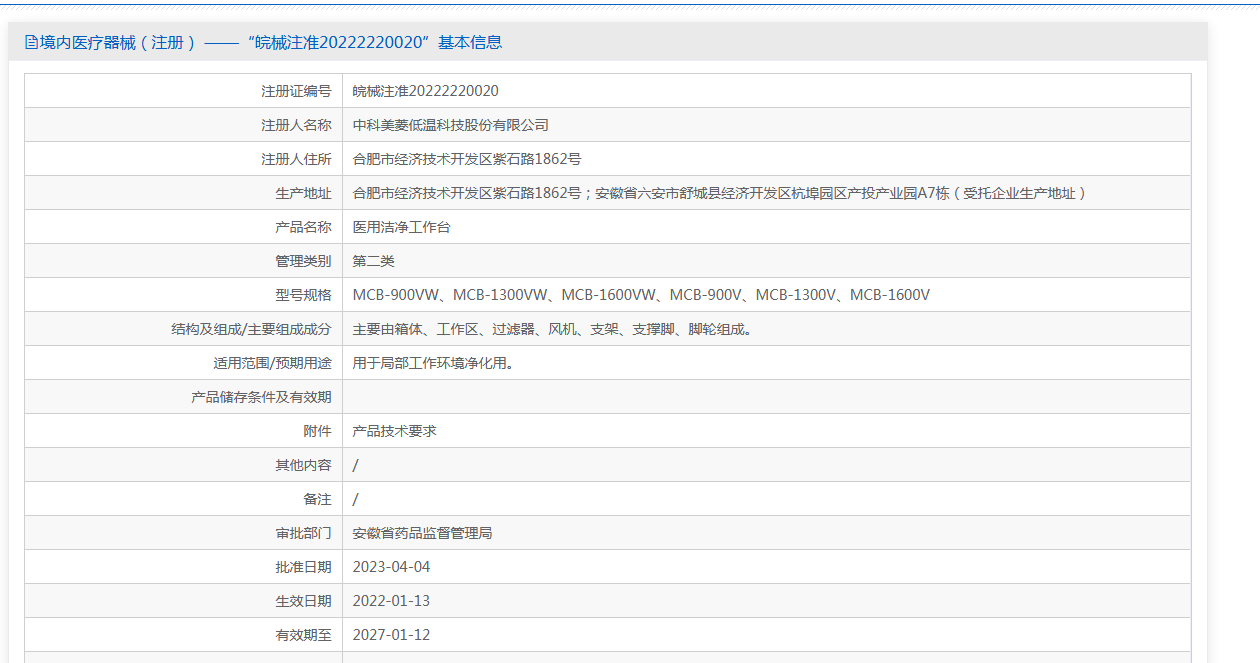Viewport: 1260px width, 663px height.
Task: Select the approval date 2023-04-04
Action: [392, 567]
